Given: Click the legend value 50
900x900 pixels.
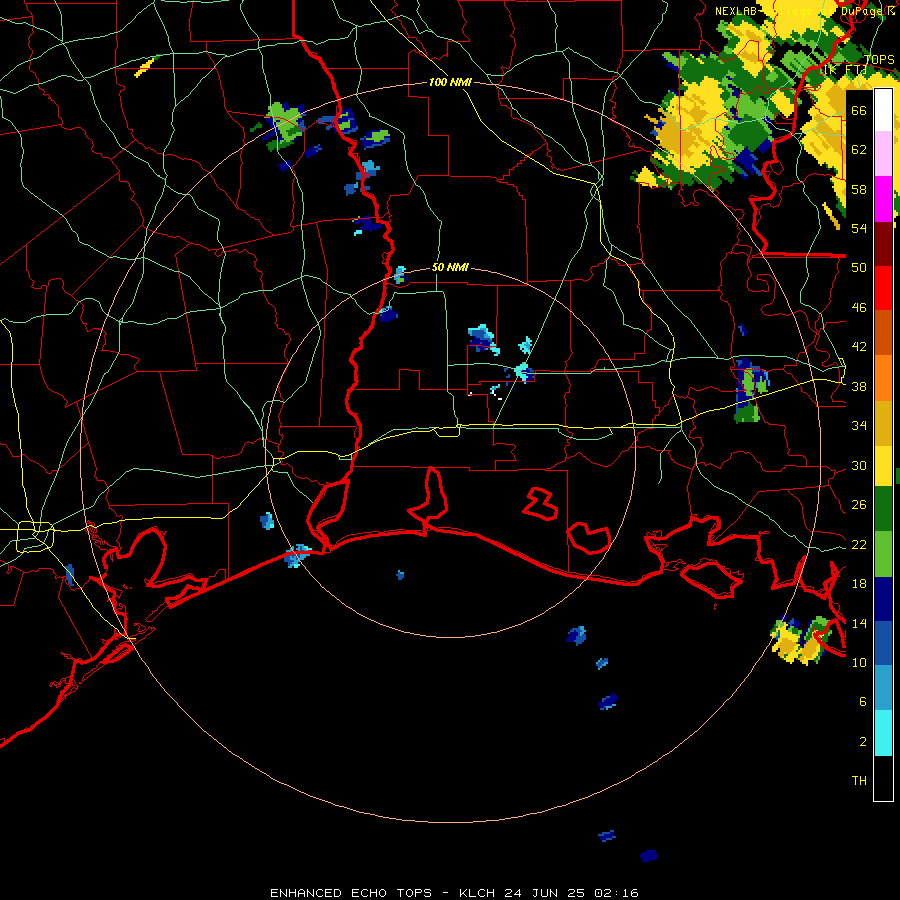Looking at the screenshot, I should click(x=859, y=267).
